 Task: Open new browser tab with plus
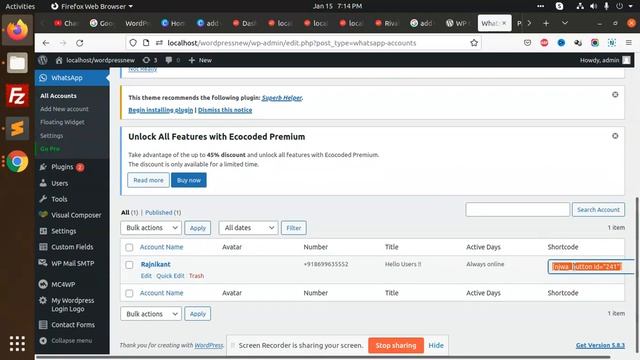click(546, 23)
